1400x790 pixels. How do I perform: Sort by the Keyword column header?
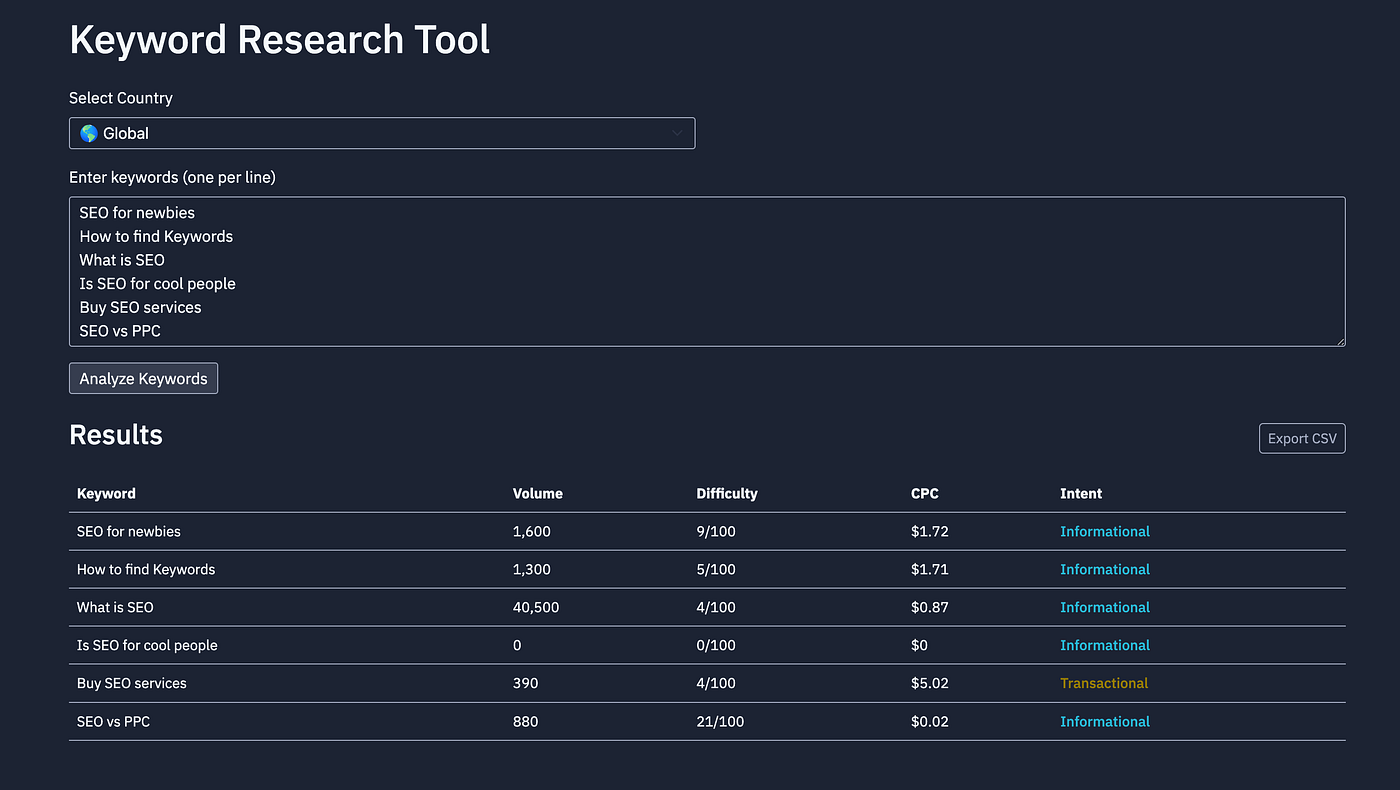[x=106, y=493]
